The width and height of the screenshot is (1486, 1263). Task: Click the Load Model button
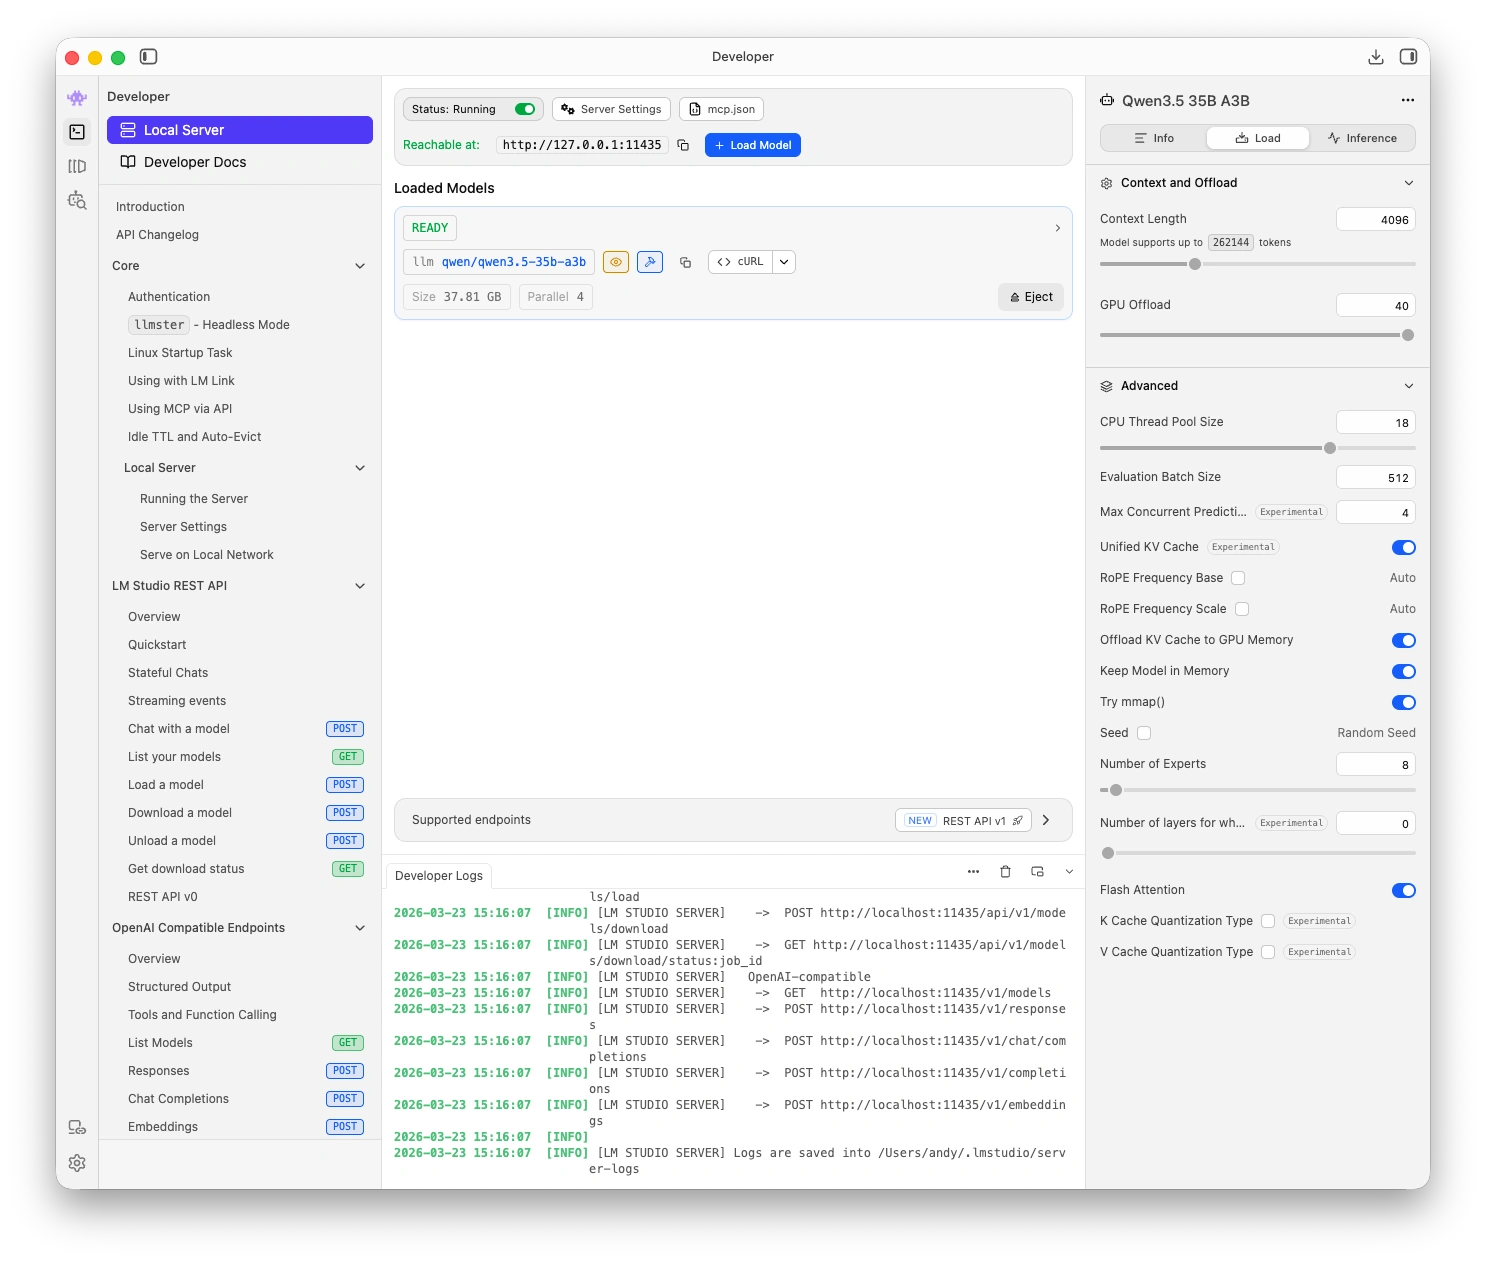coord(752,145)
